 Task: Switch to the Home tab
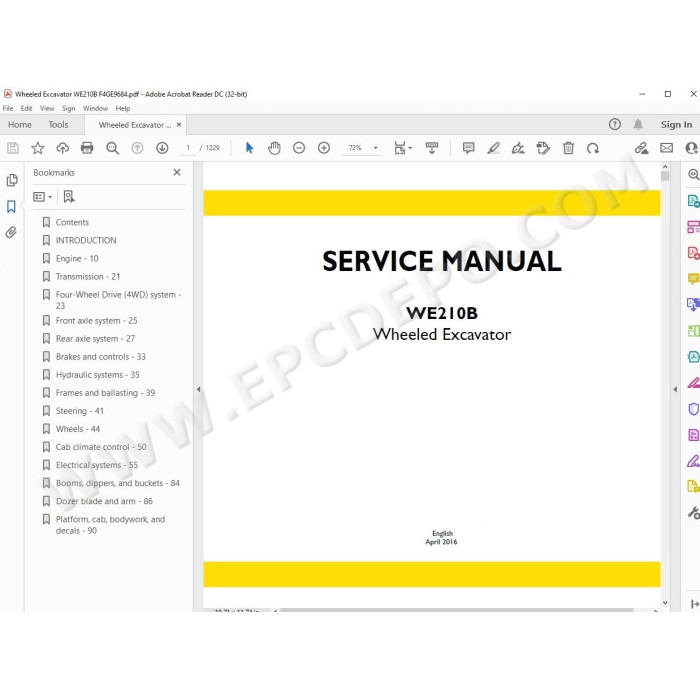[20, 125]
